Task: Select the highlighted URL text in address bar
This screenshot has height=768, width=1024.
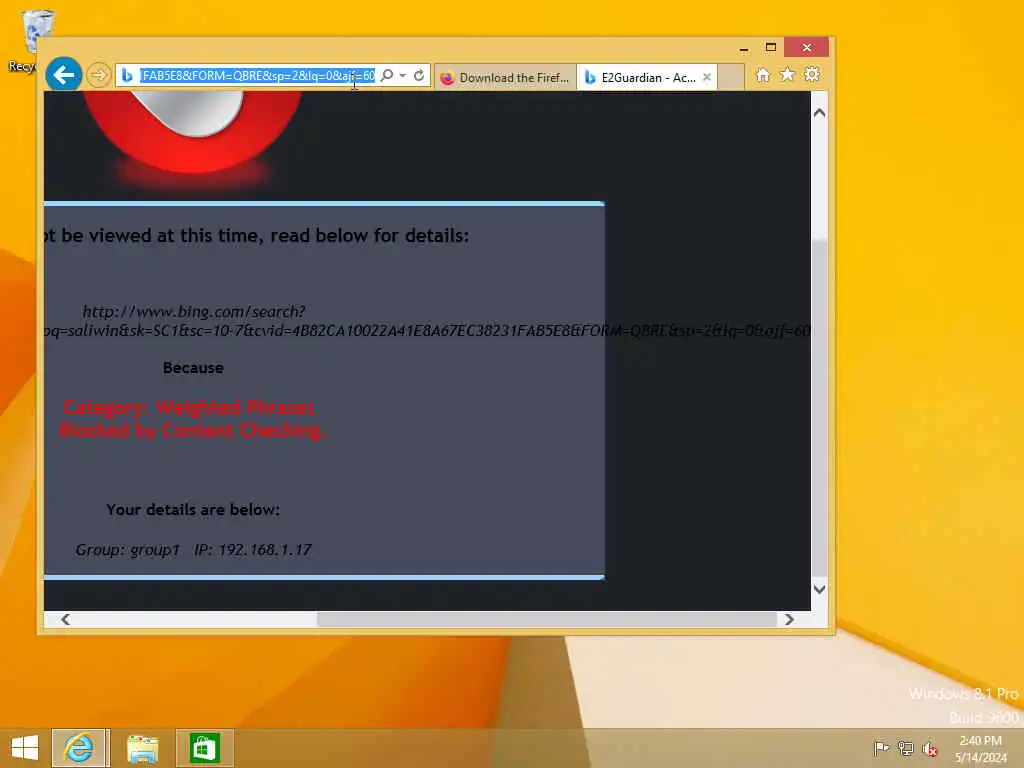Action: 258,76
